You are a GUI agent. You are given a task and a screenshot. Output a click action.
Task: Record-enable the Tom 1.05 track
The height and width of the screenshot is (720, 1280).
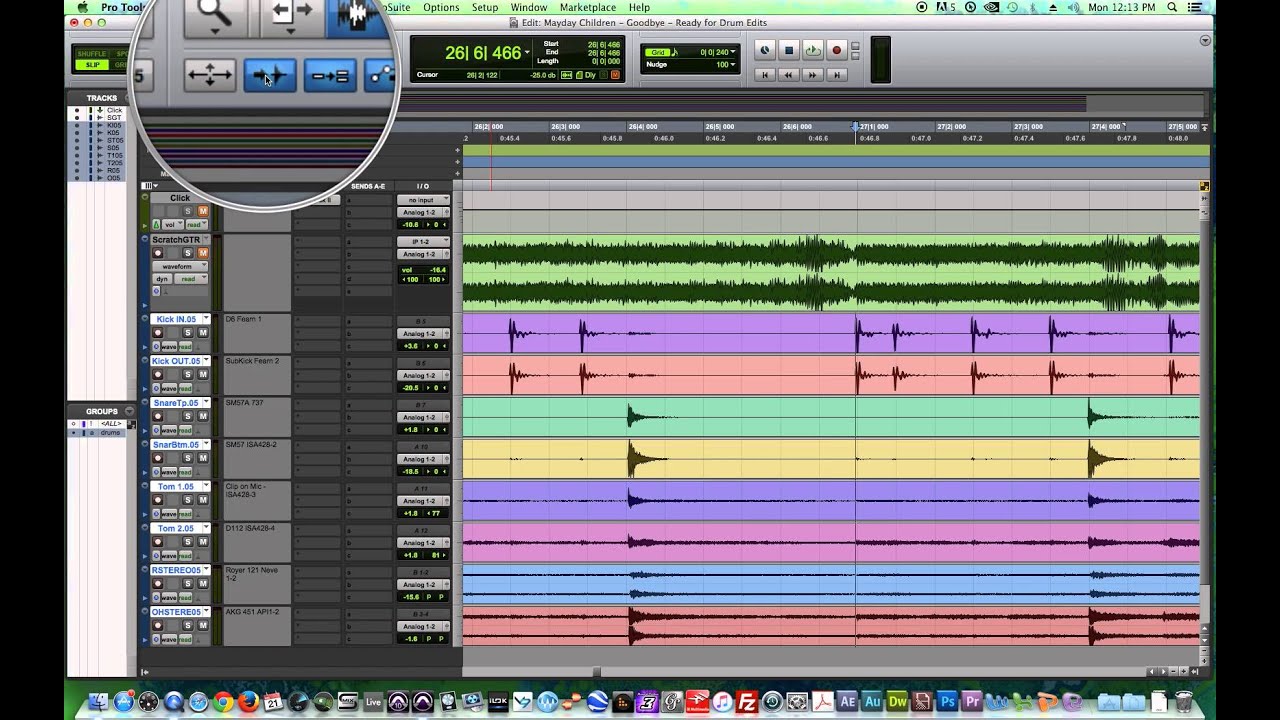coord(157,500)
